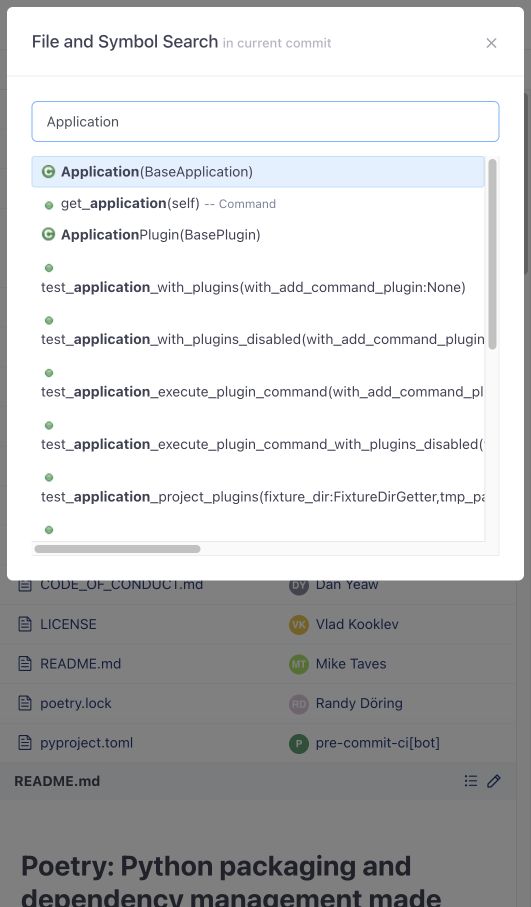The height and width of the screenshot is (907, 531).
Task: Click LICENSE file icon
Action: coord(25,624)
